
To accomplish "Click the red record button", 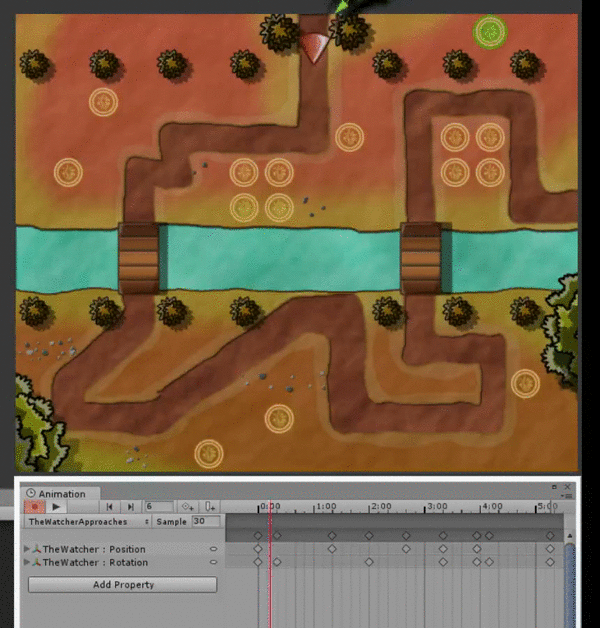I will (x=32, y=507).
